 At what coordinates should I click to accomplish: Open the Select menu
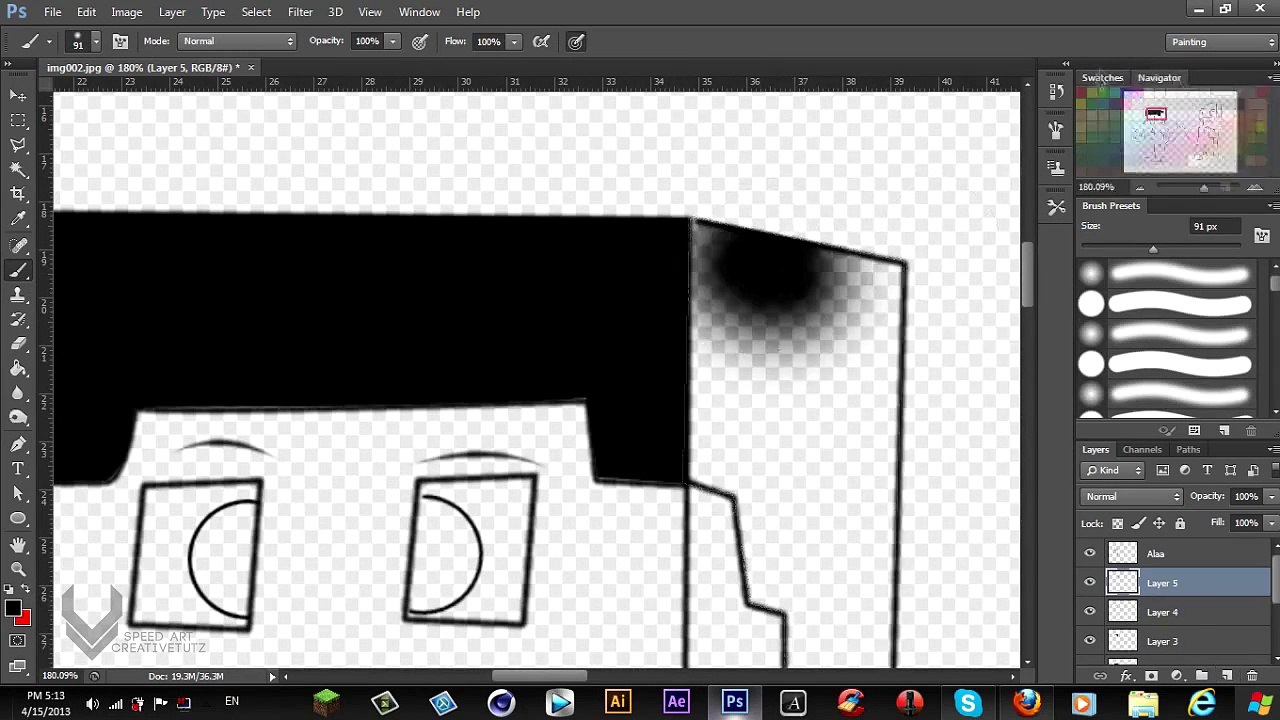coord(256,12)
